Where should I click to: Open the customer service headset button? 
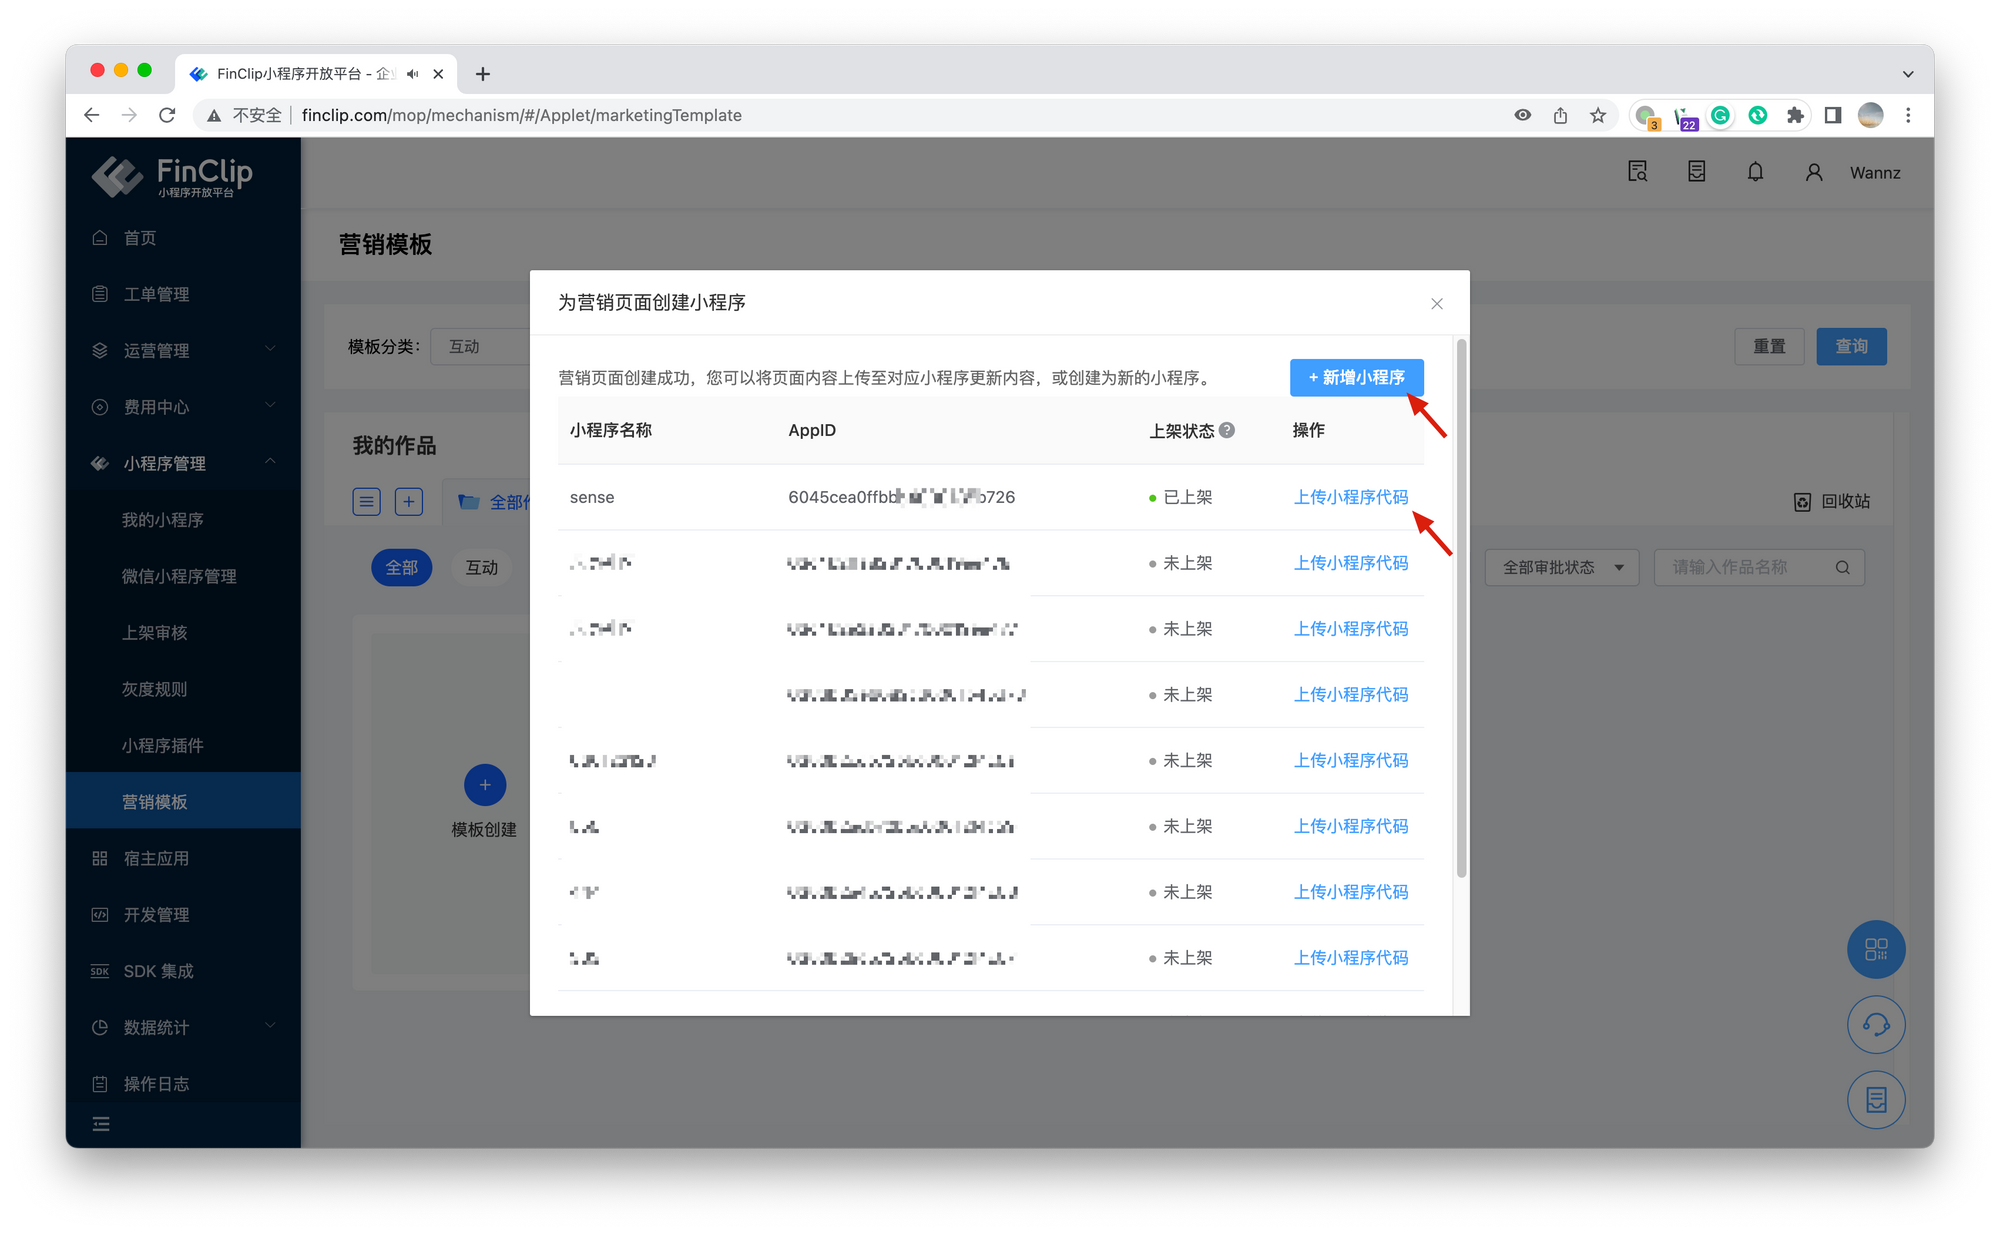1876,1025
